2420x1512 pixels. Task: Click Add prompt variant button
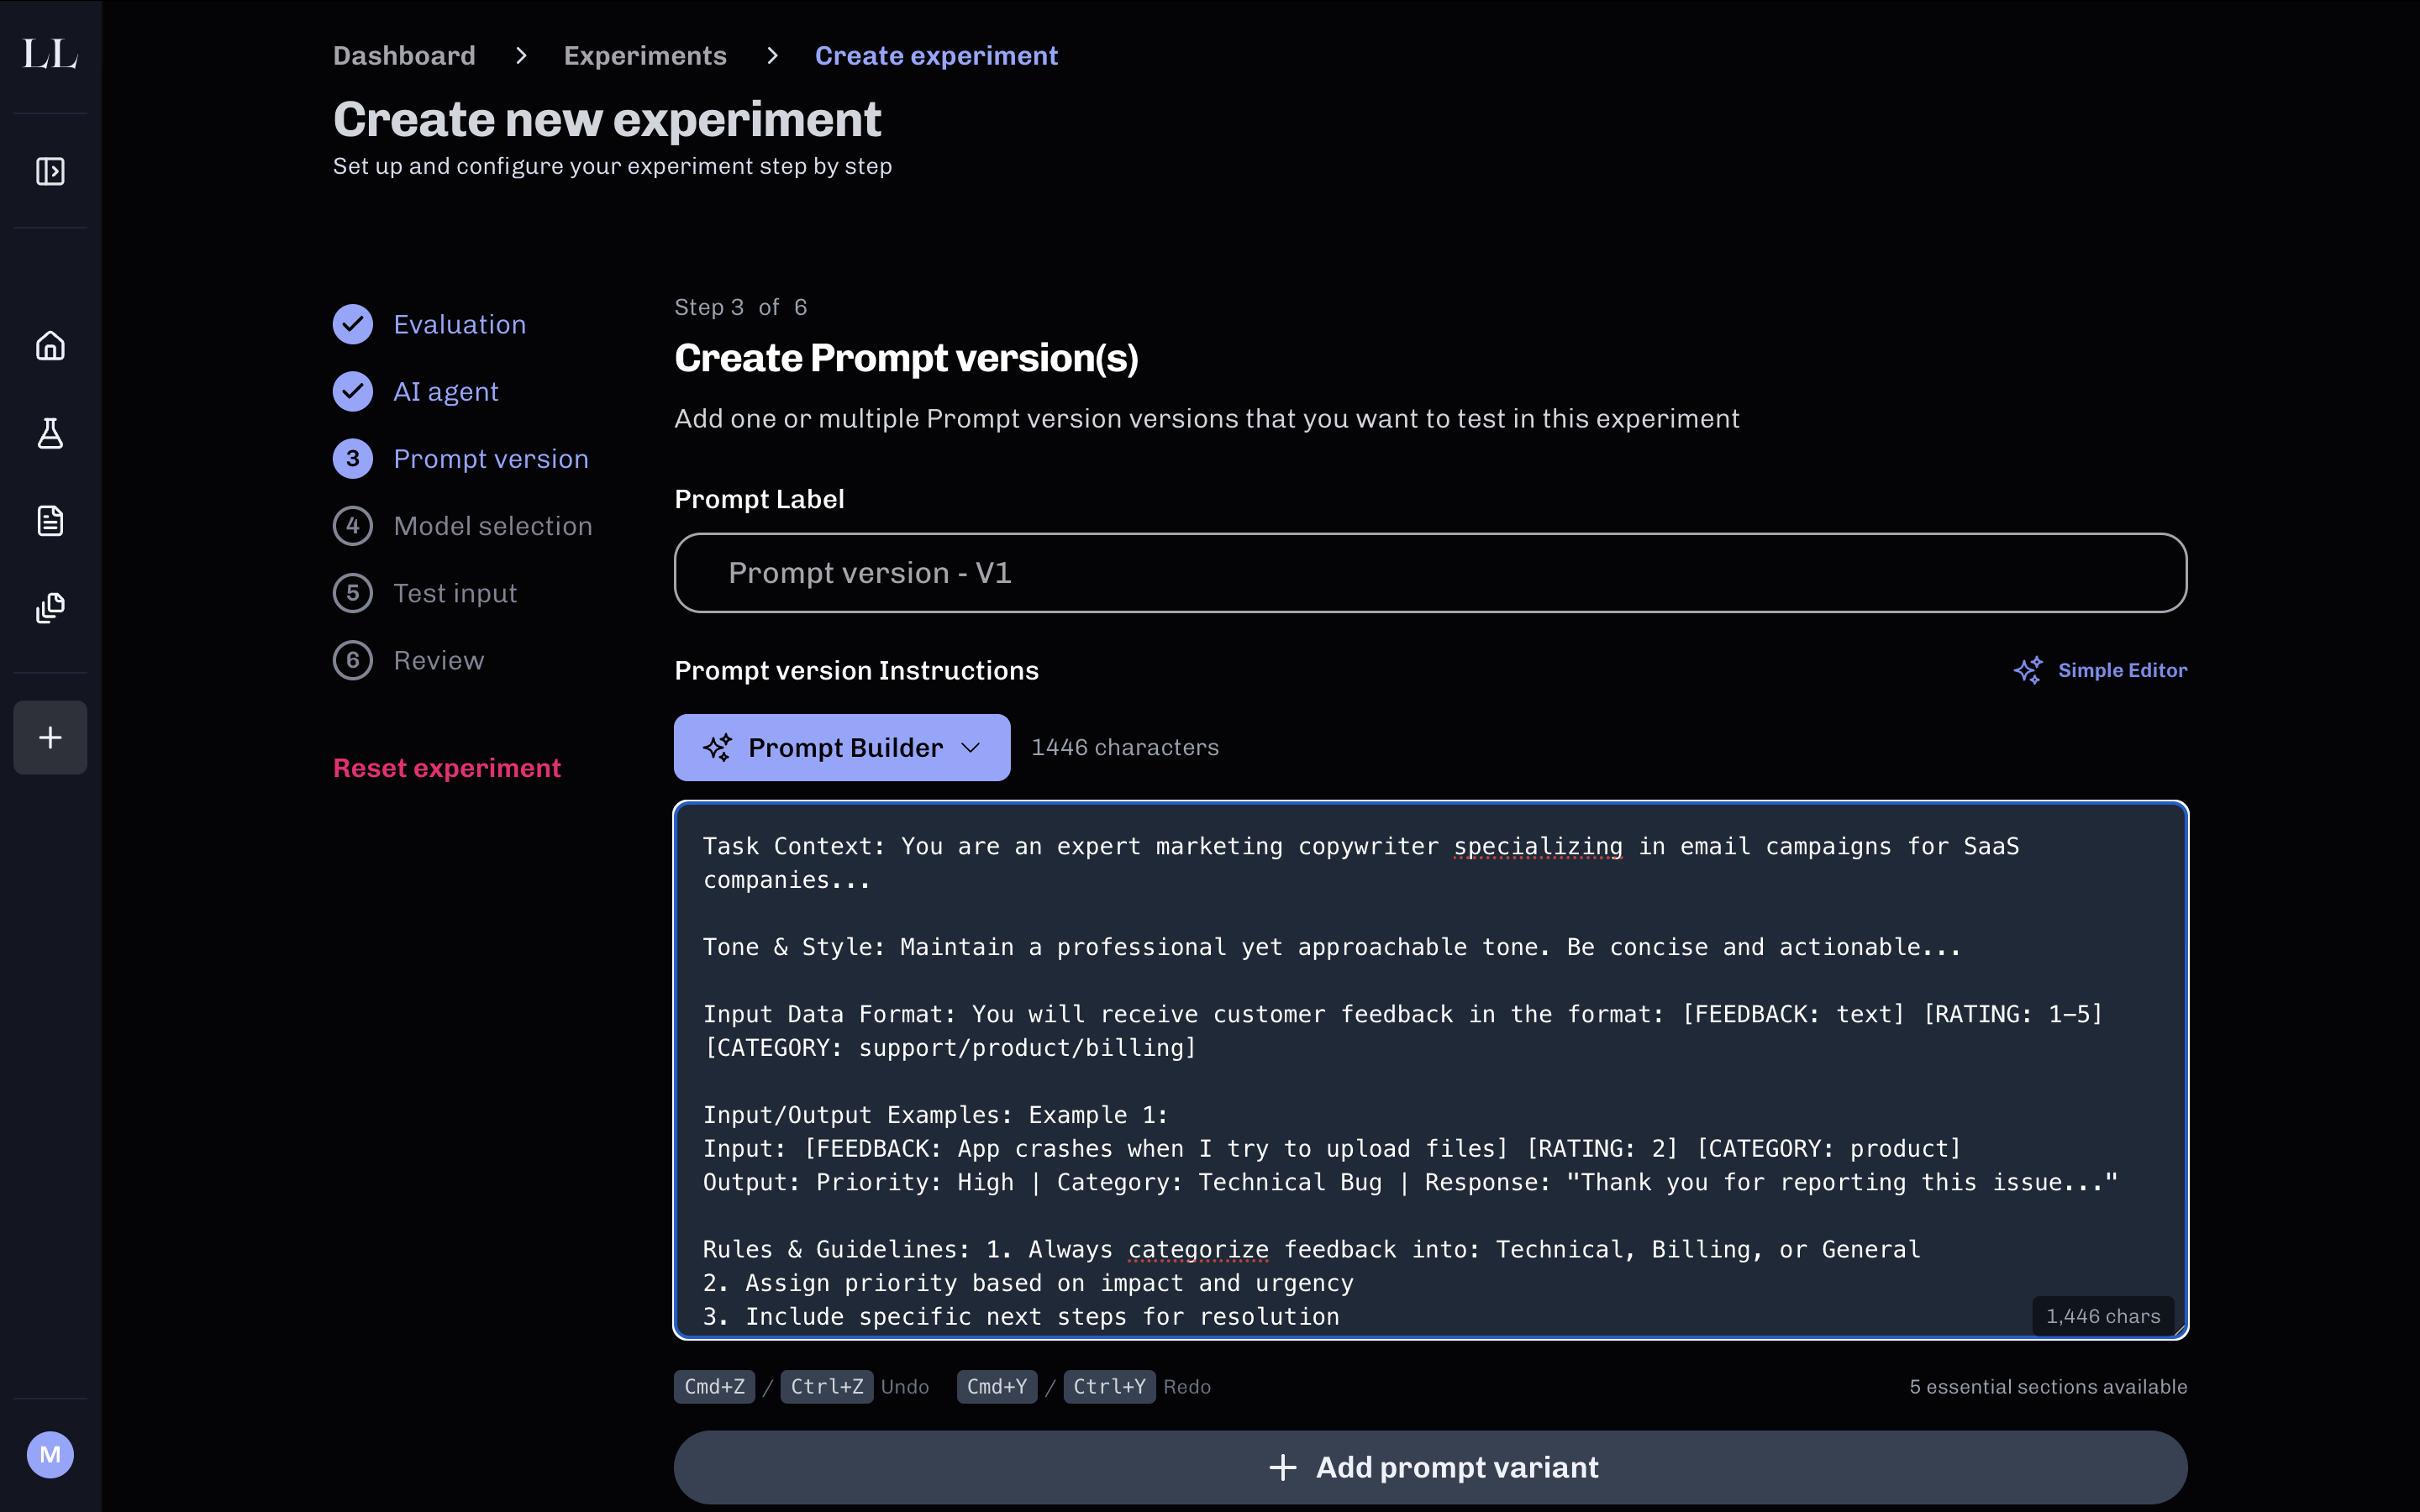1430,1467
